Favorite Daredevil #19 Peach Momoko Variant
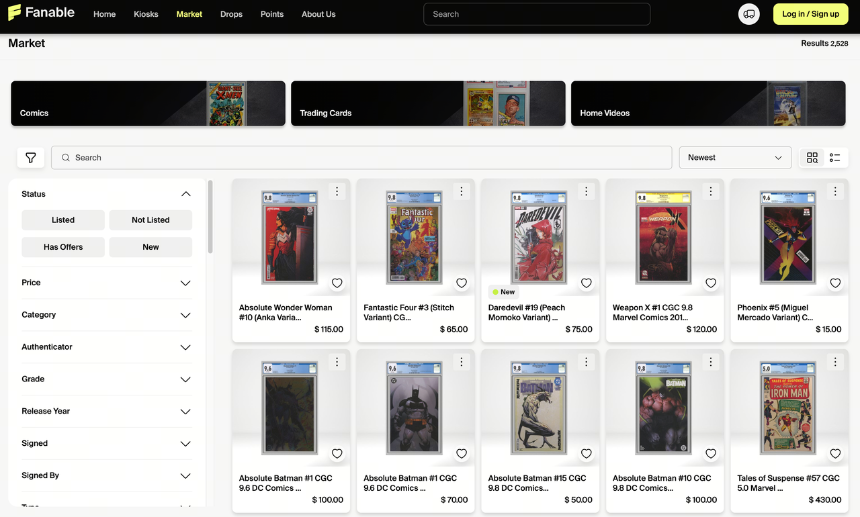 point(586,283)
